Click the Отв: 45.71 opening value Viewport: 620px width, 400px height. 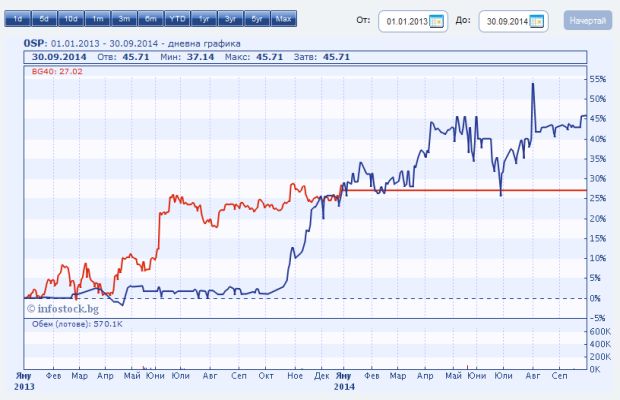(123, 57)
